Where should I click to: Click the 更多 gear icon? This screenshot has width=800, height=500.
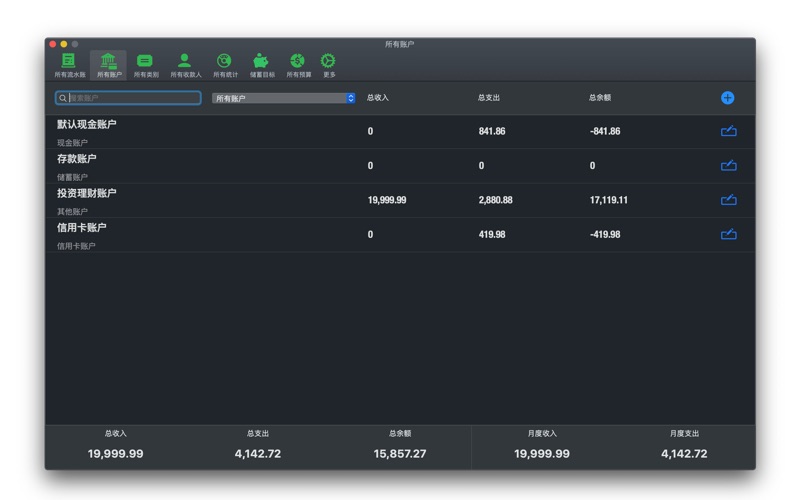[x=328, y=64]
